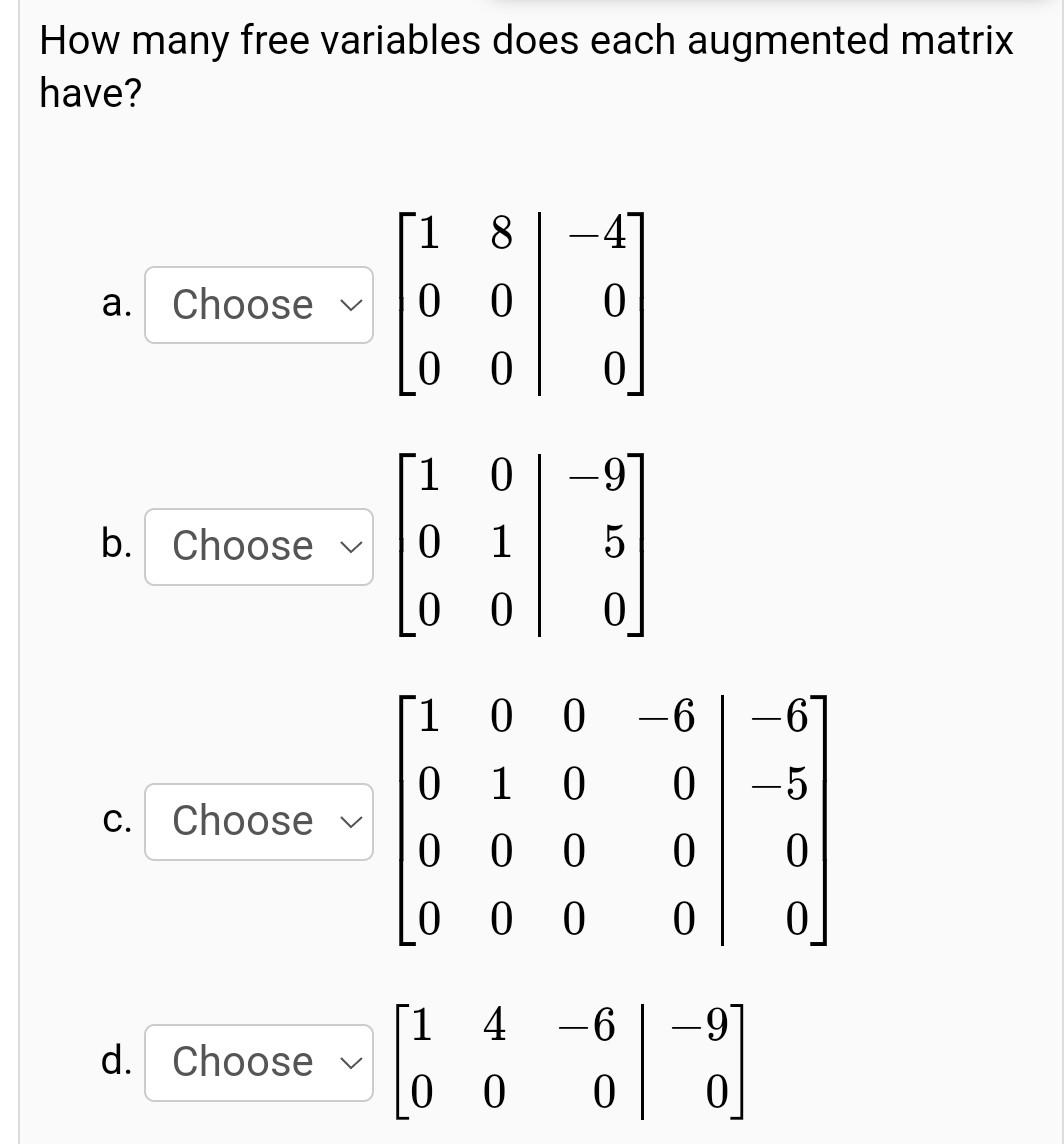The width and height of the screenshot is (1064, 1144).
Task: Open the Choose dropdown for part d
Action: [258, 1062]
